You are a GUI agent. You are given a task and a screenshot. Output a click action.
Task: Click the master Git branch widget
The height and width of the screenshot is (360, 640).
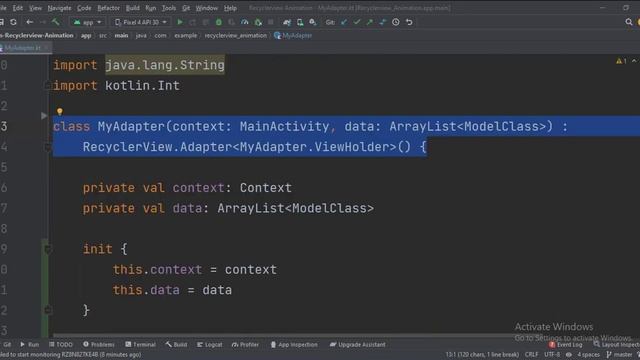(620, 354)
